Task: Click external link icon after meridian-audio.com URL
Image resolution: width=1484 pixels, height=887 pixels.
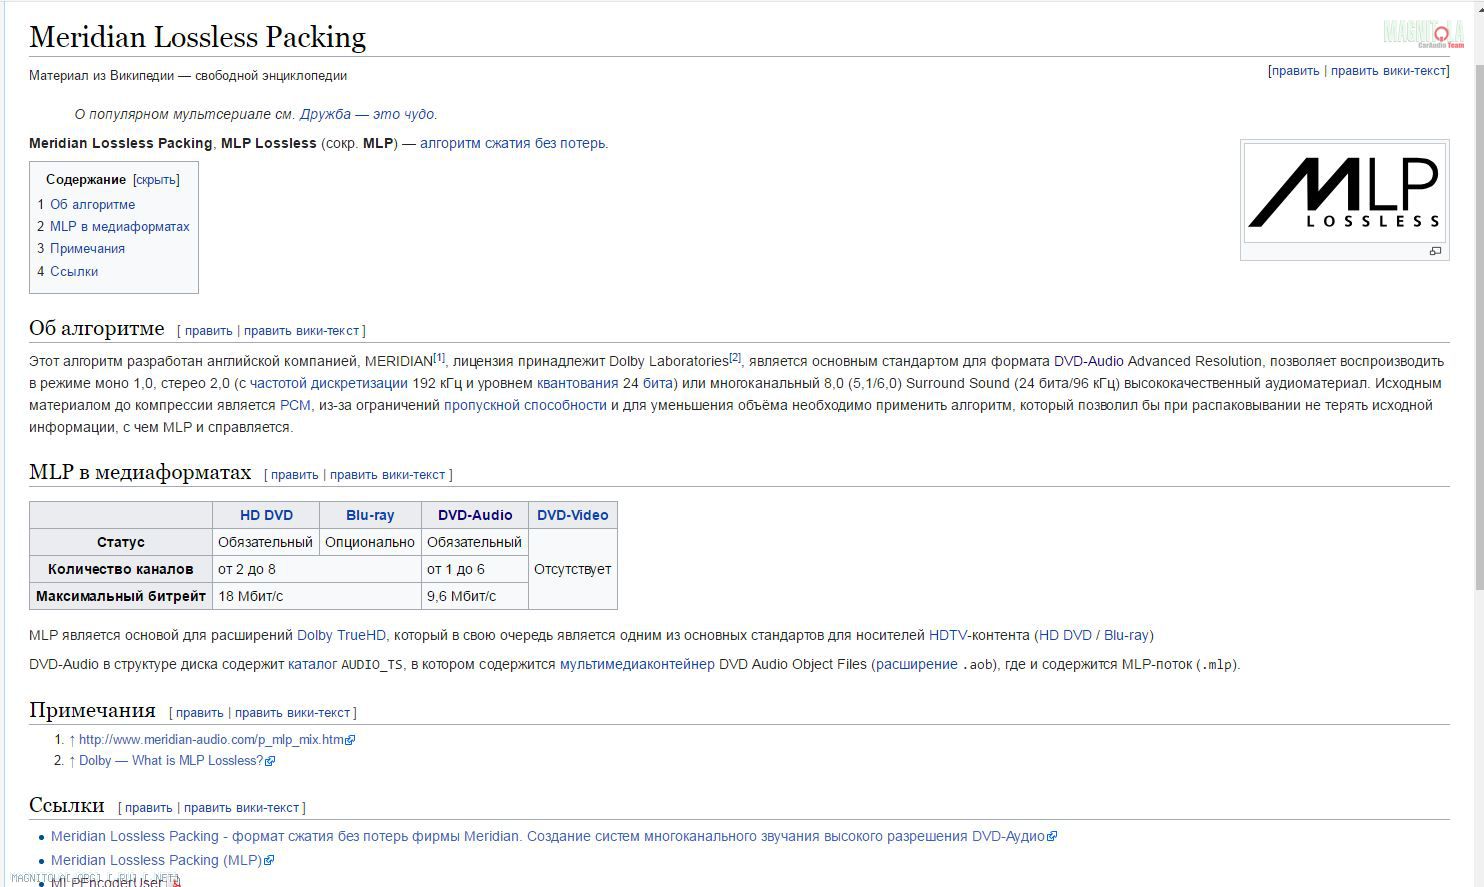Action: point(350,740)
